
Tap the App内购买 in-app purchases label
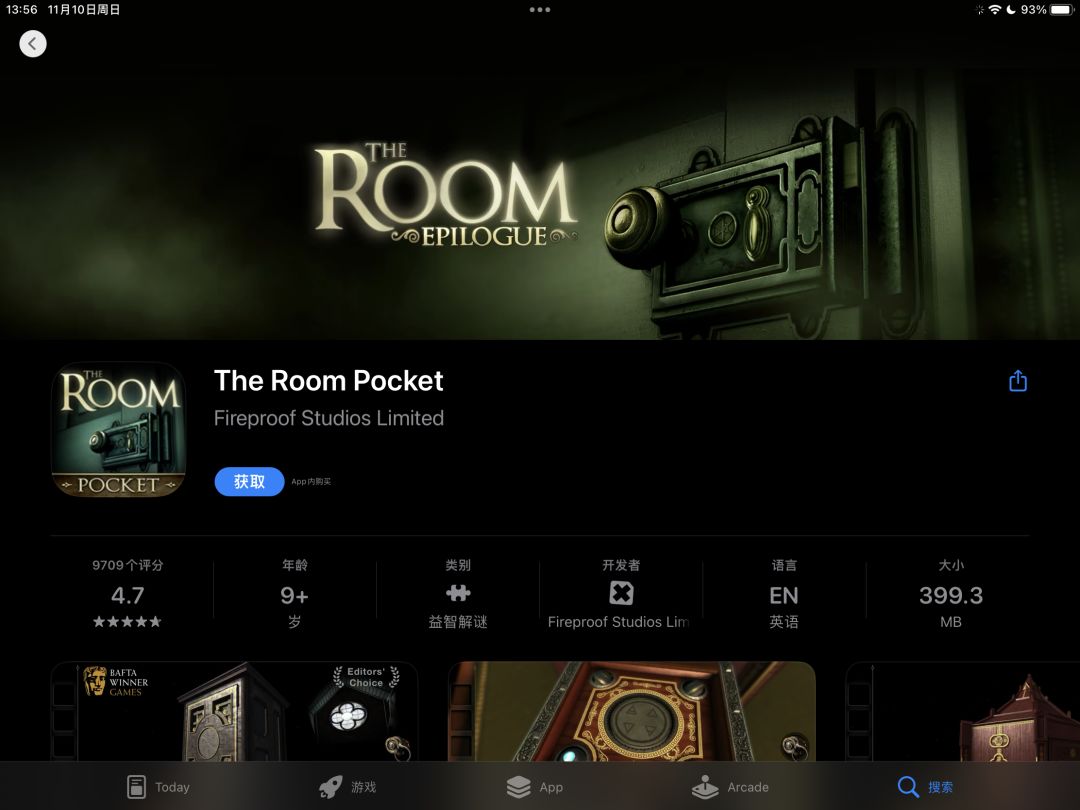[311, 481]
